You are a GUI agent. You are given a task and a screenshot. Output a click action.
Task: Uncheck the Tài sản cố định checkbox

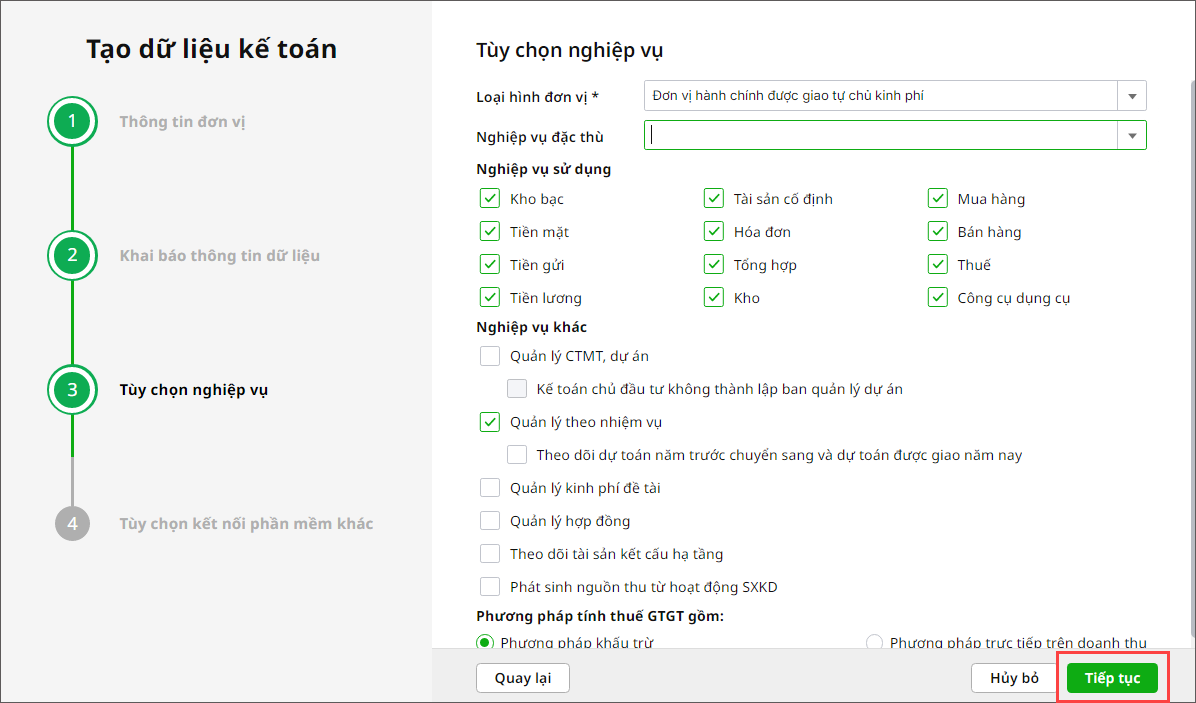713,199
